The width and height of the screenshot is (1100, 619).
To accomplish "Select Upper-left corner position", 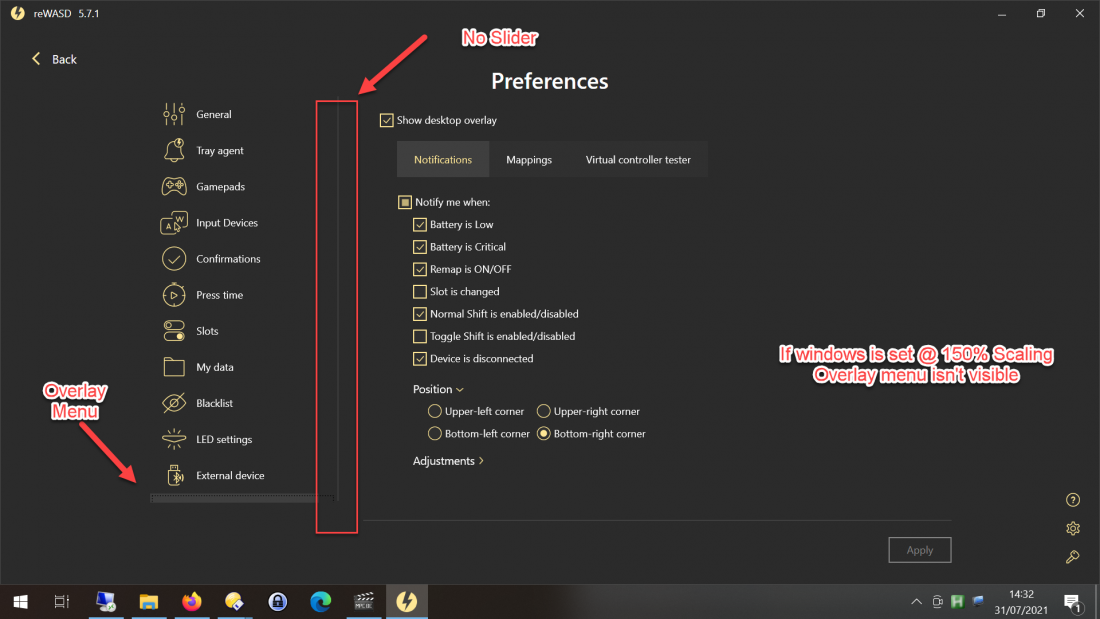I will [x=435, y=411].
